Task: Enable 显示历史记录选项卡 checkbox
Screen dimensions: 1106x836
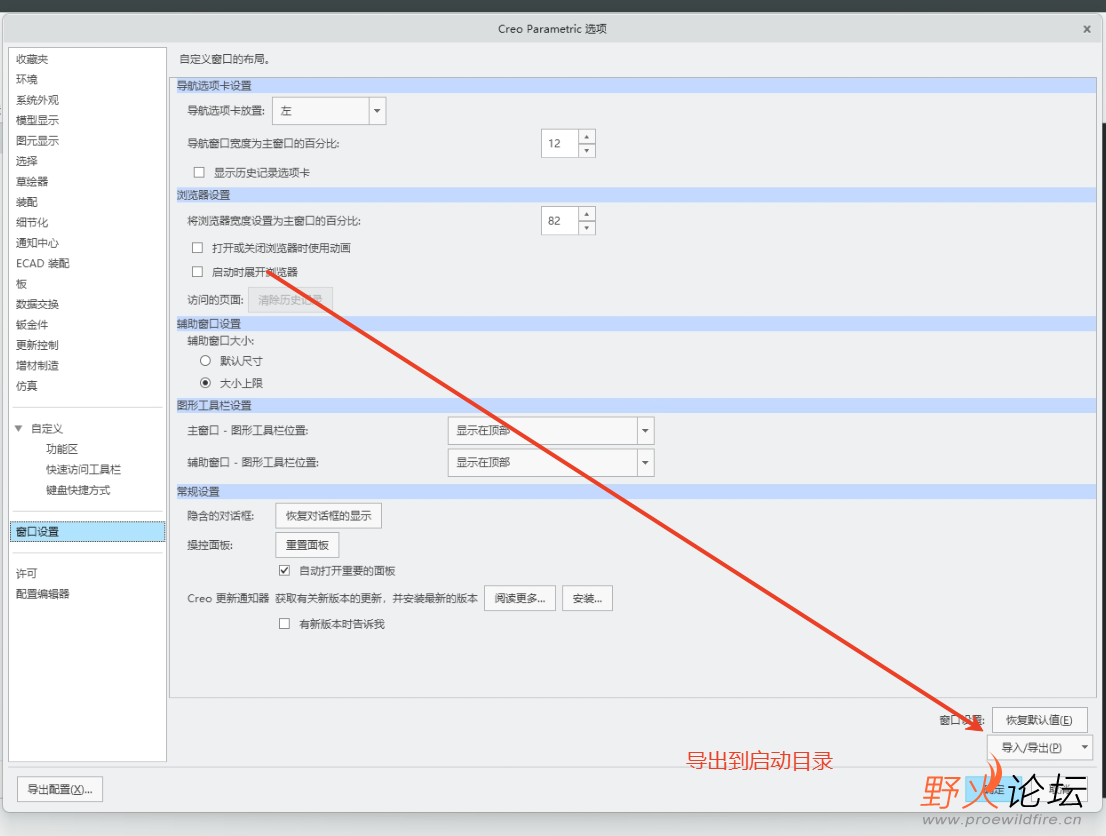Action: click(x=199, y=173)
